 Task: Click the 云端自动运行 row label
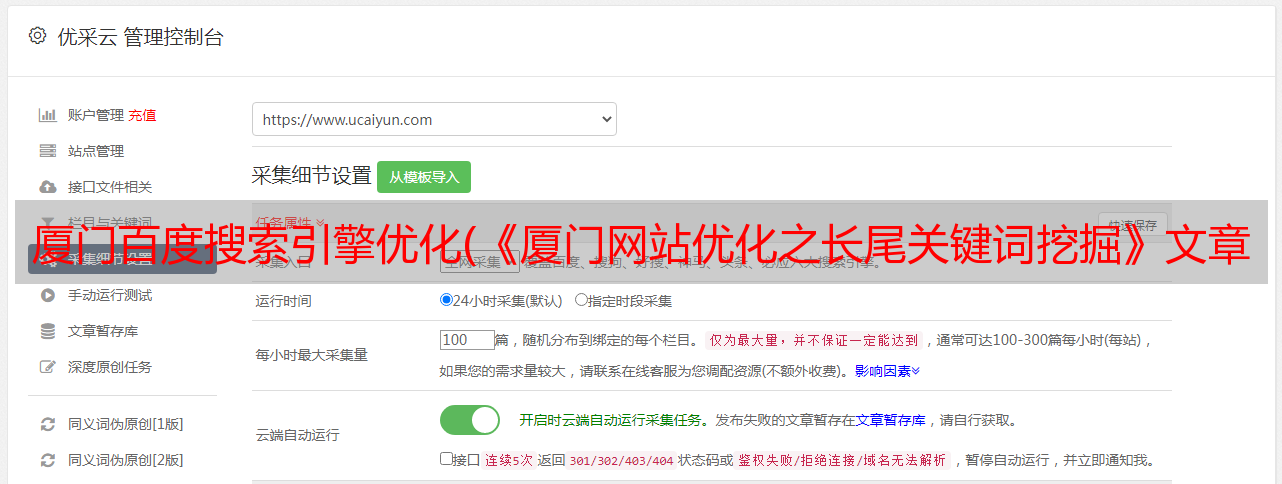point(298,435)
